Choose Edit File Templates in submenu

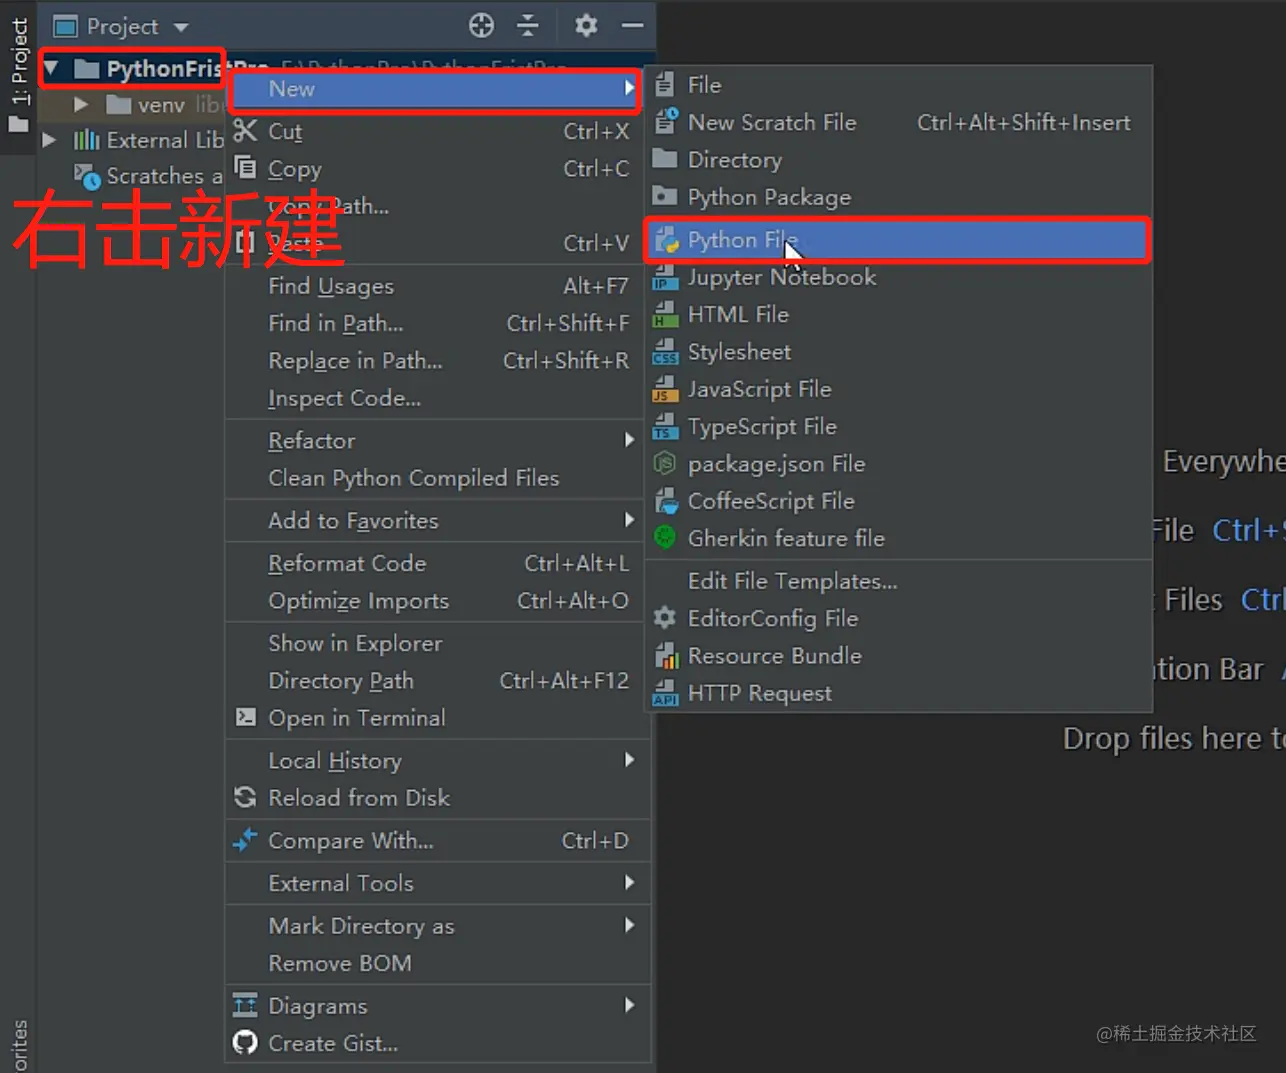898,581
